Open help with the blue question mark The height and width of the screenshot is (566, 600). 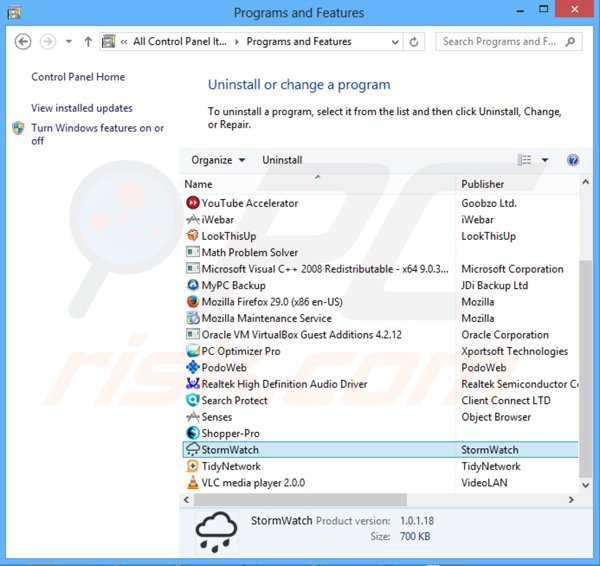572,160
